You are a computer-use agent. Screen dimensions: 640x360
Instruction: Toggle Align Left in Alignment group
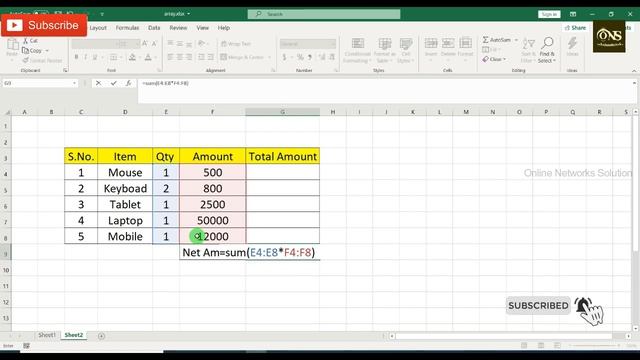(170, 57)
